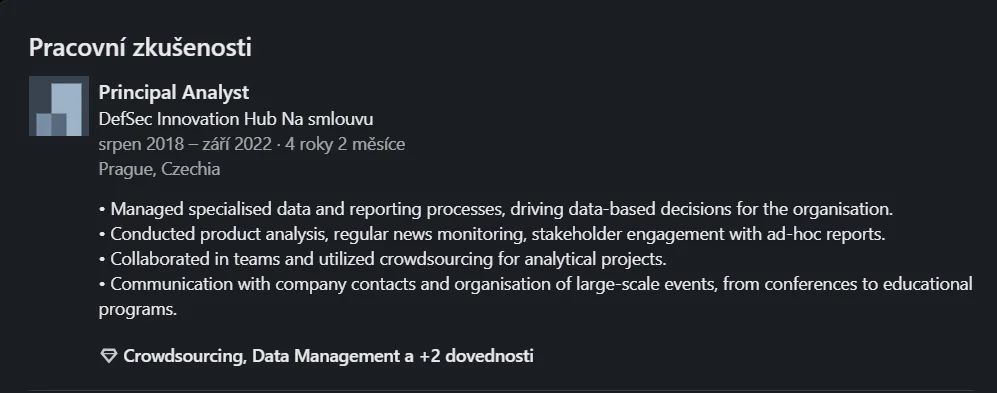Select the září 2022 end date
This screenshot has width=997, height=393.
[237, 144]
